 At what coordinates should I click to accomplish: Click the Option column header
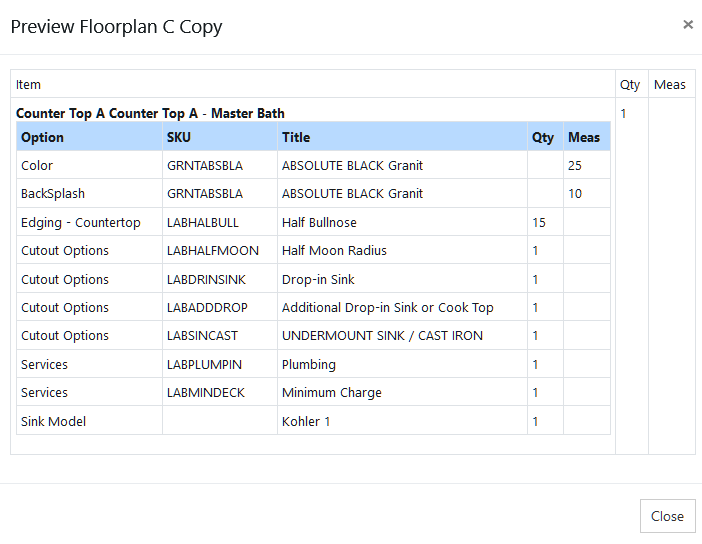tap(42, 137)
